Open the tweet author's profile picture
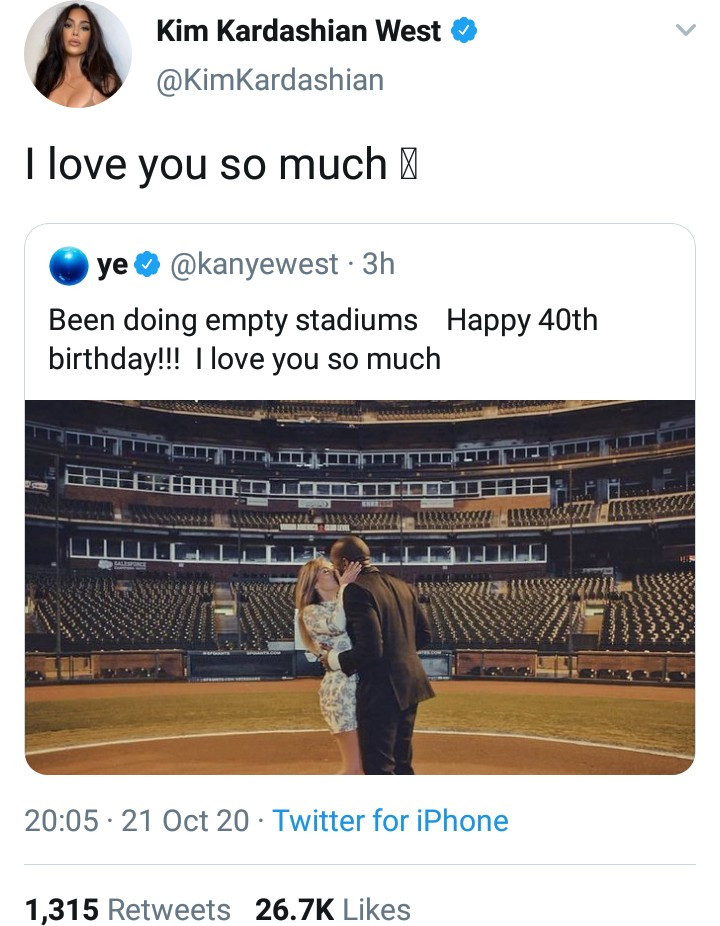 click(78, 55)
